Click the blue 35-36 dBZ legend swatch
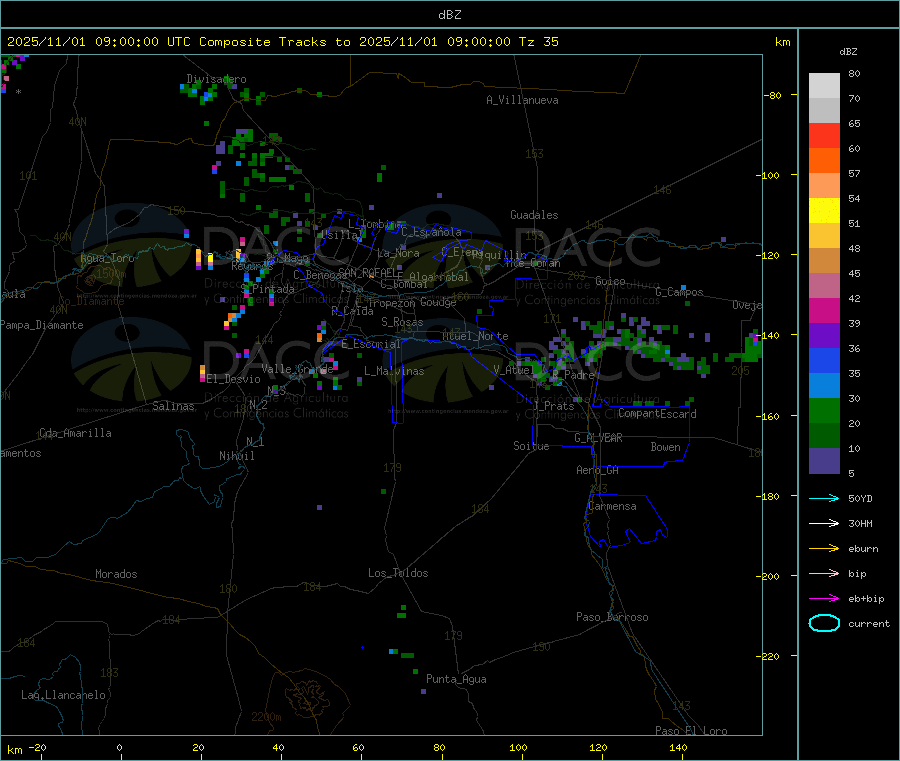Image resolution: width=900 pixels, height=761 pixels. coord(824,360)
